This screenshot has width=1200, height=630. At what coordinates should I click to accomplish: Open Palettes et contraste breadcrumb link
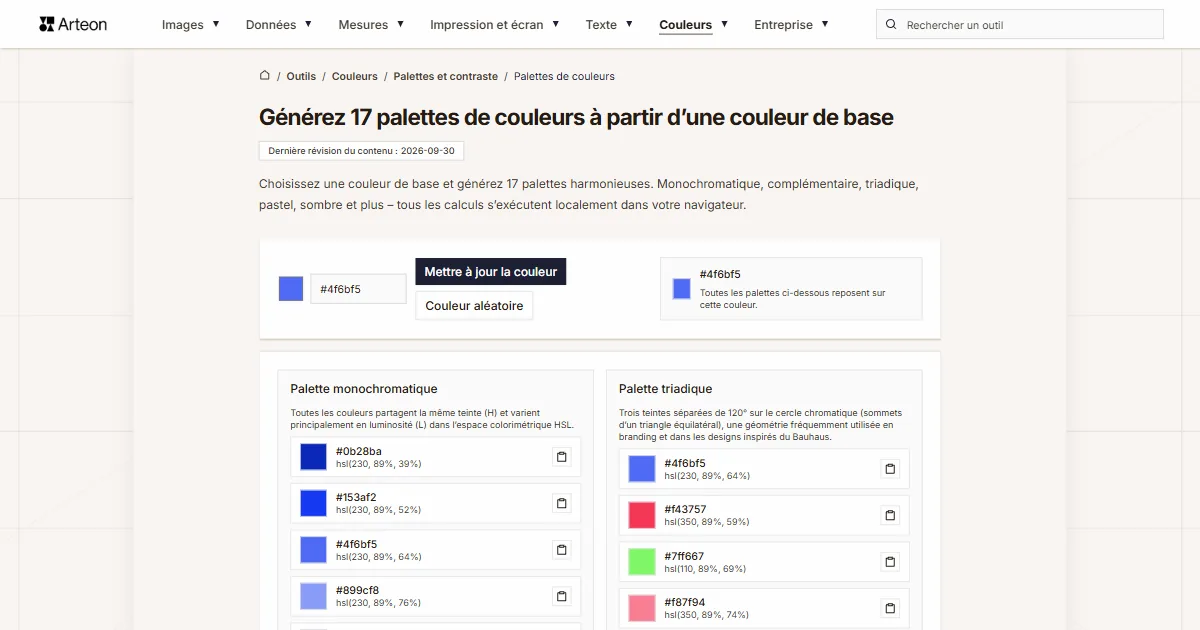tap(446, 76)
